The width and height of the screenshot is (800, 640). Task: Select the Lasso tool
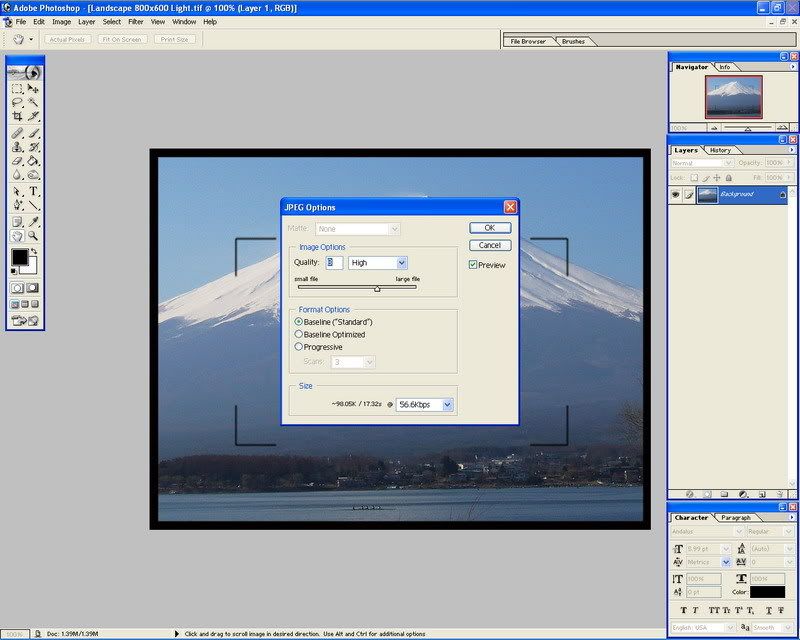coord(17,102)
